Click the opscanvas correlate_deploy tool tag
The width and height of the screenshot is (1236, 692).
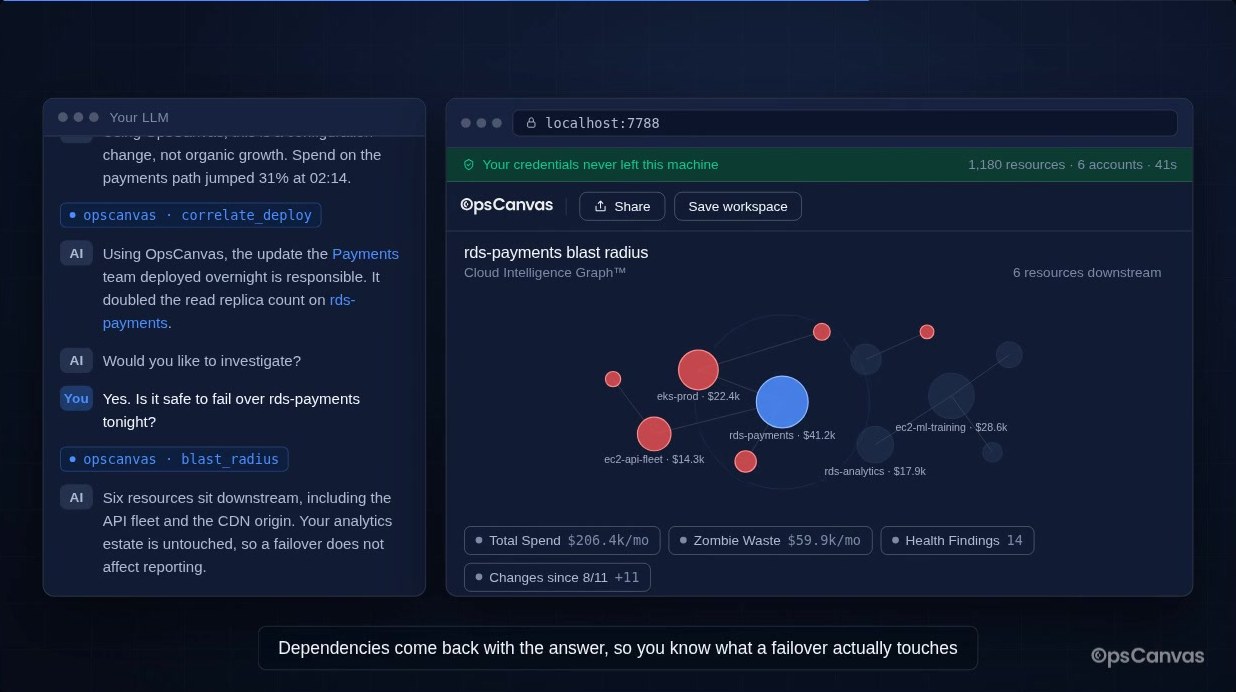(190, 215)
